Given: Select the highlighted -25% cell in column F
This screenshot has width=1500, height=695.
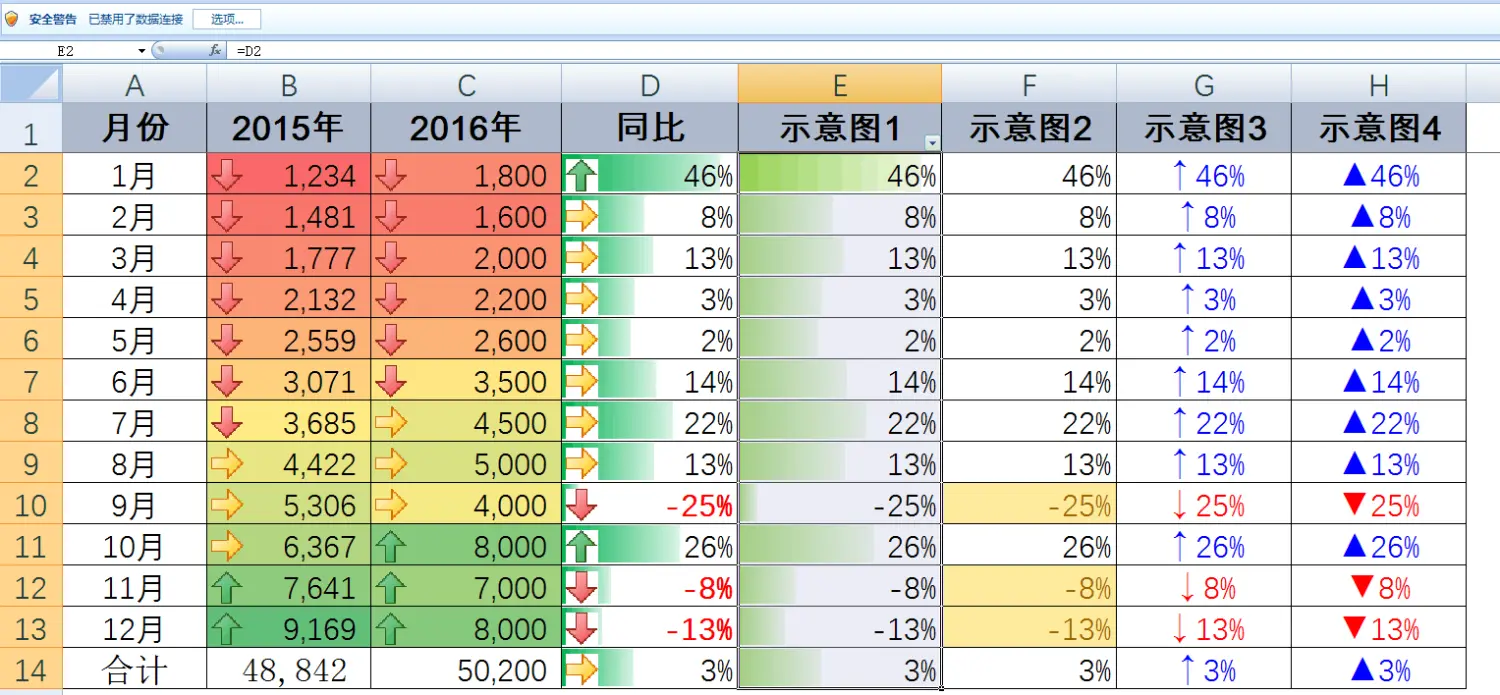Looking at the screenshot, I should [x=1029, y=506].
